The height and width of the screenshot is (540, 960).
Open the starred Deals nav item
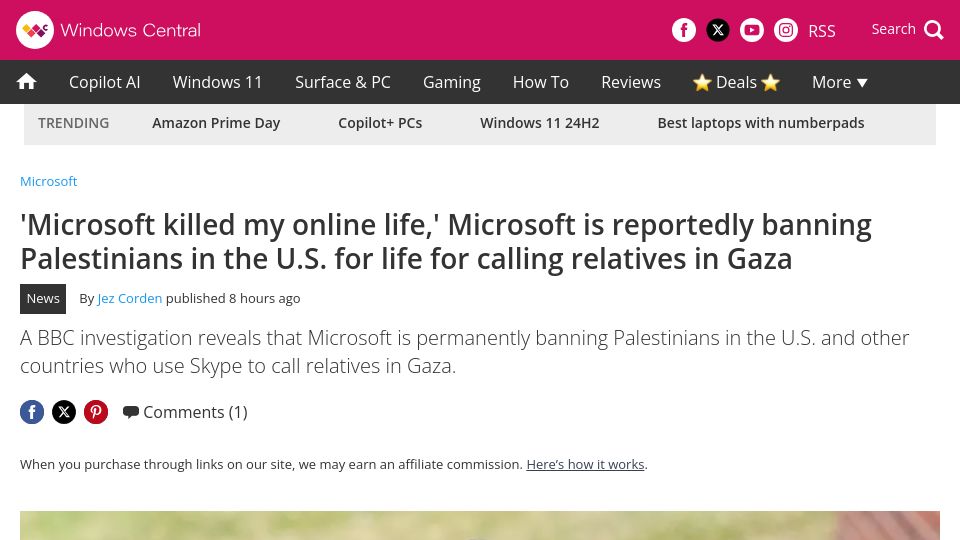(736, 82)
